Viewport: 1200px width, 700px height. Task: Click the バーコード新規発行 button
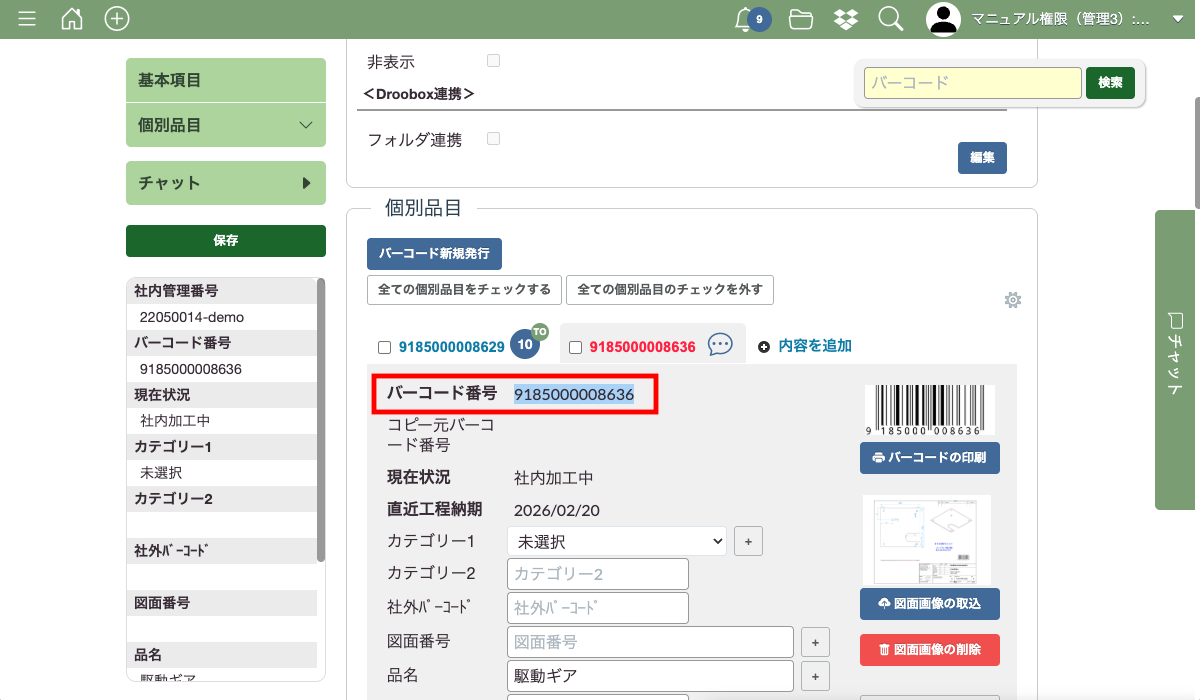point(434,254)
